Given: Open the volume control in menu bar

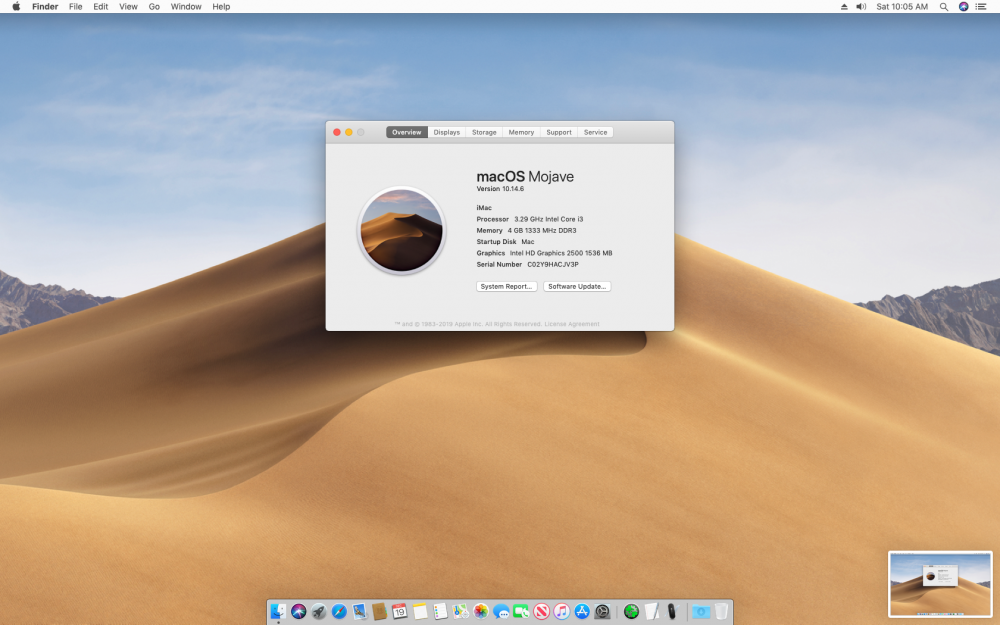Looking at the screenshot, I should tap(860, 6).
